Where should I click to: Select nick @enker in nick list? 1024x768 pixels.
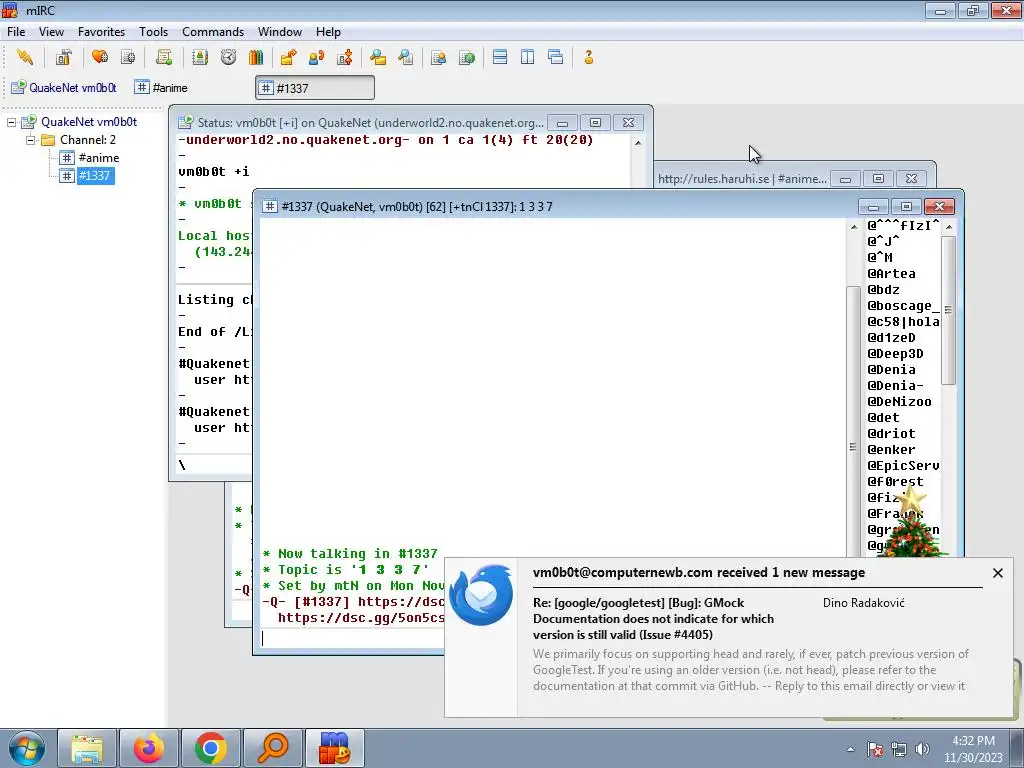(891, 449)
